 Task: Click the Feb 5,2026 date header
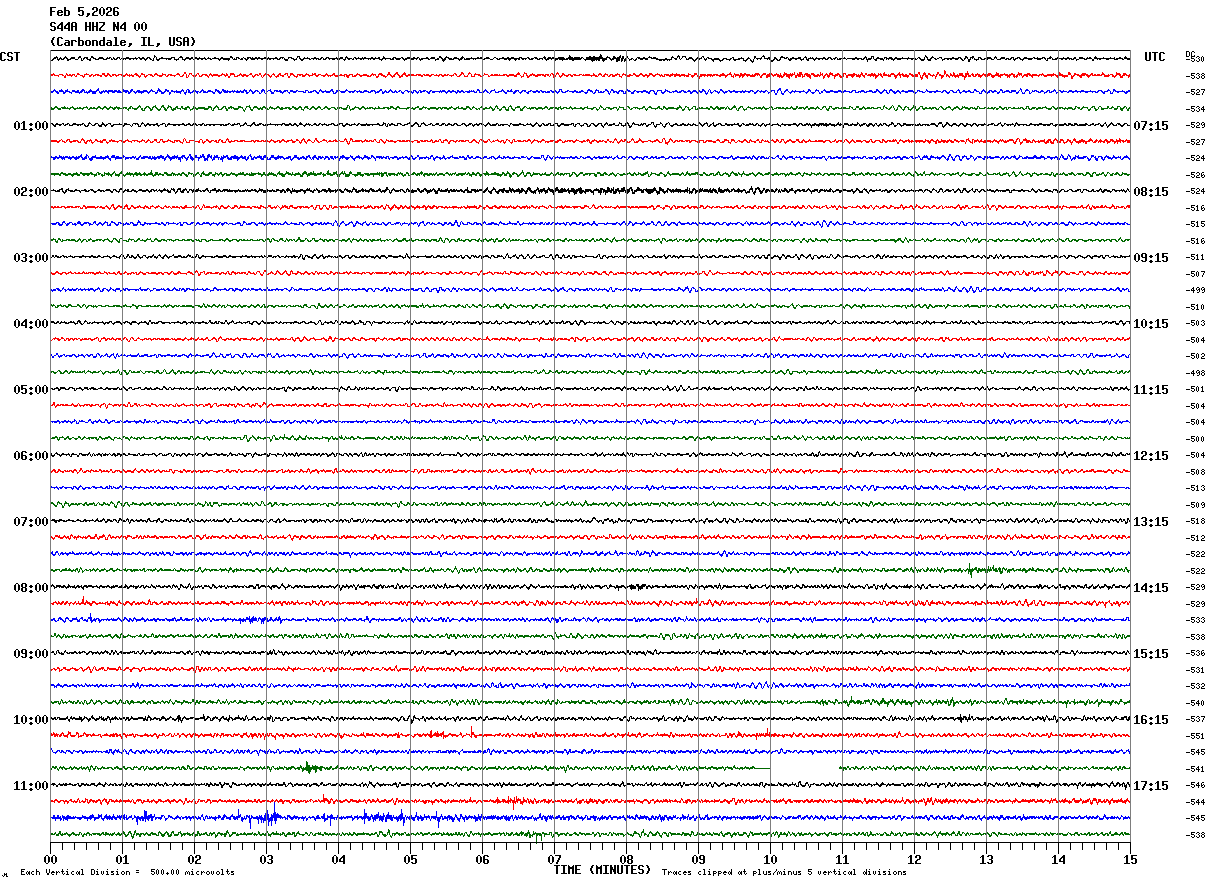84,12
